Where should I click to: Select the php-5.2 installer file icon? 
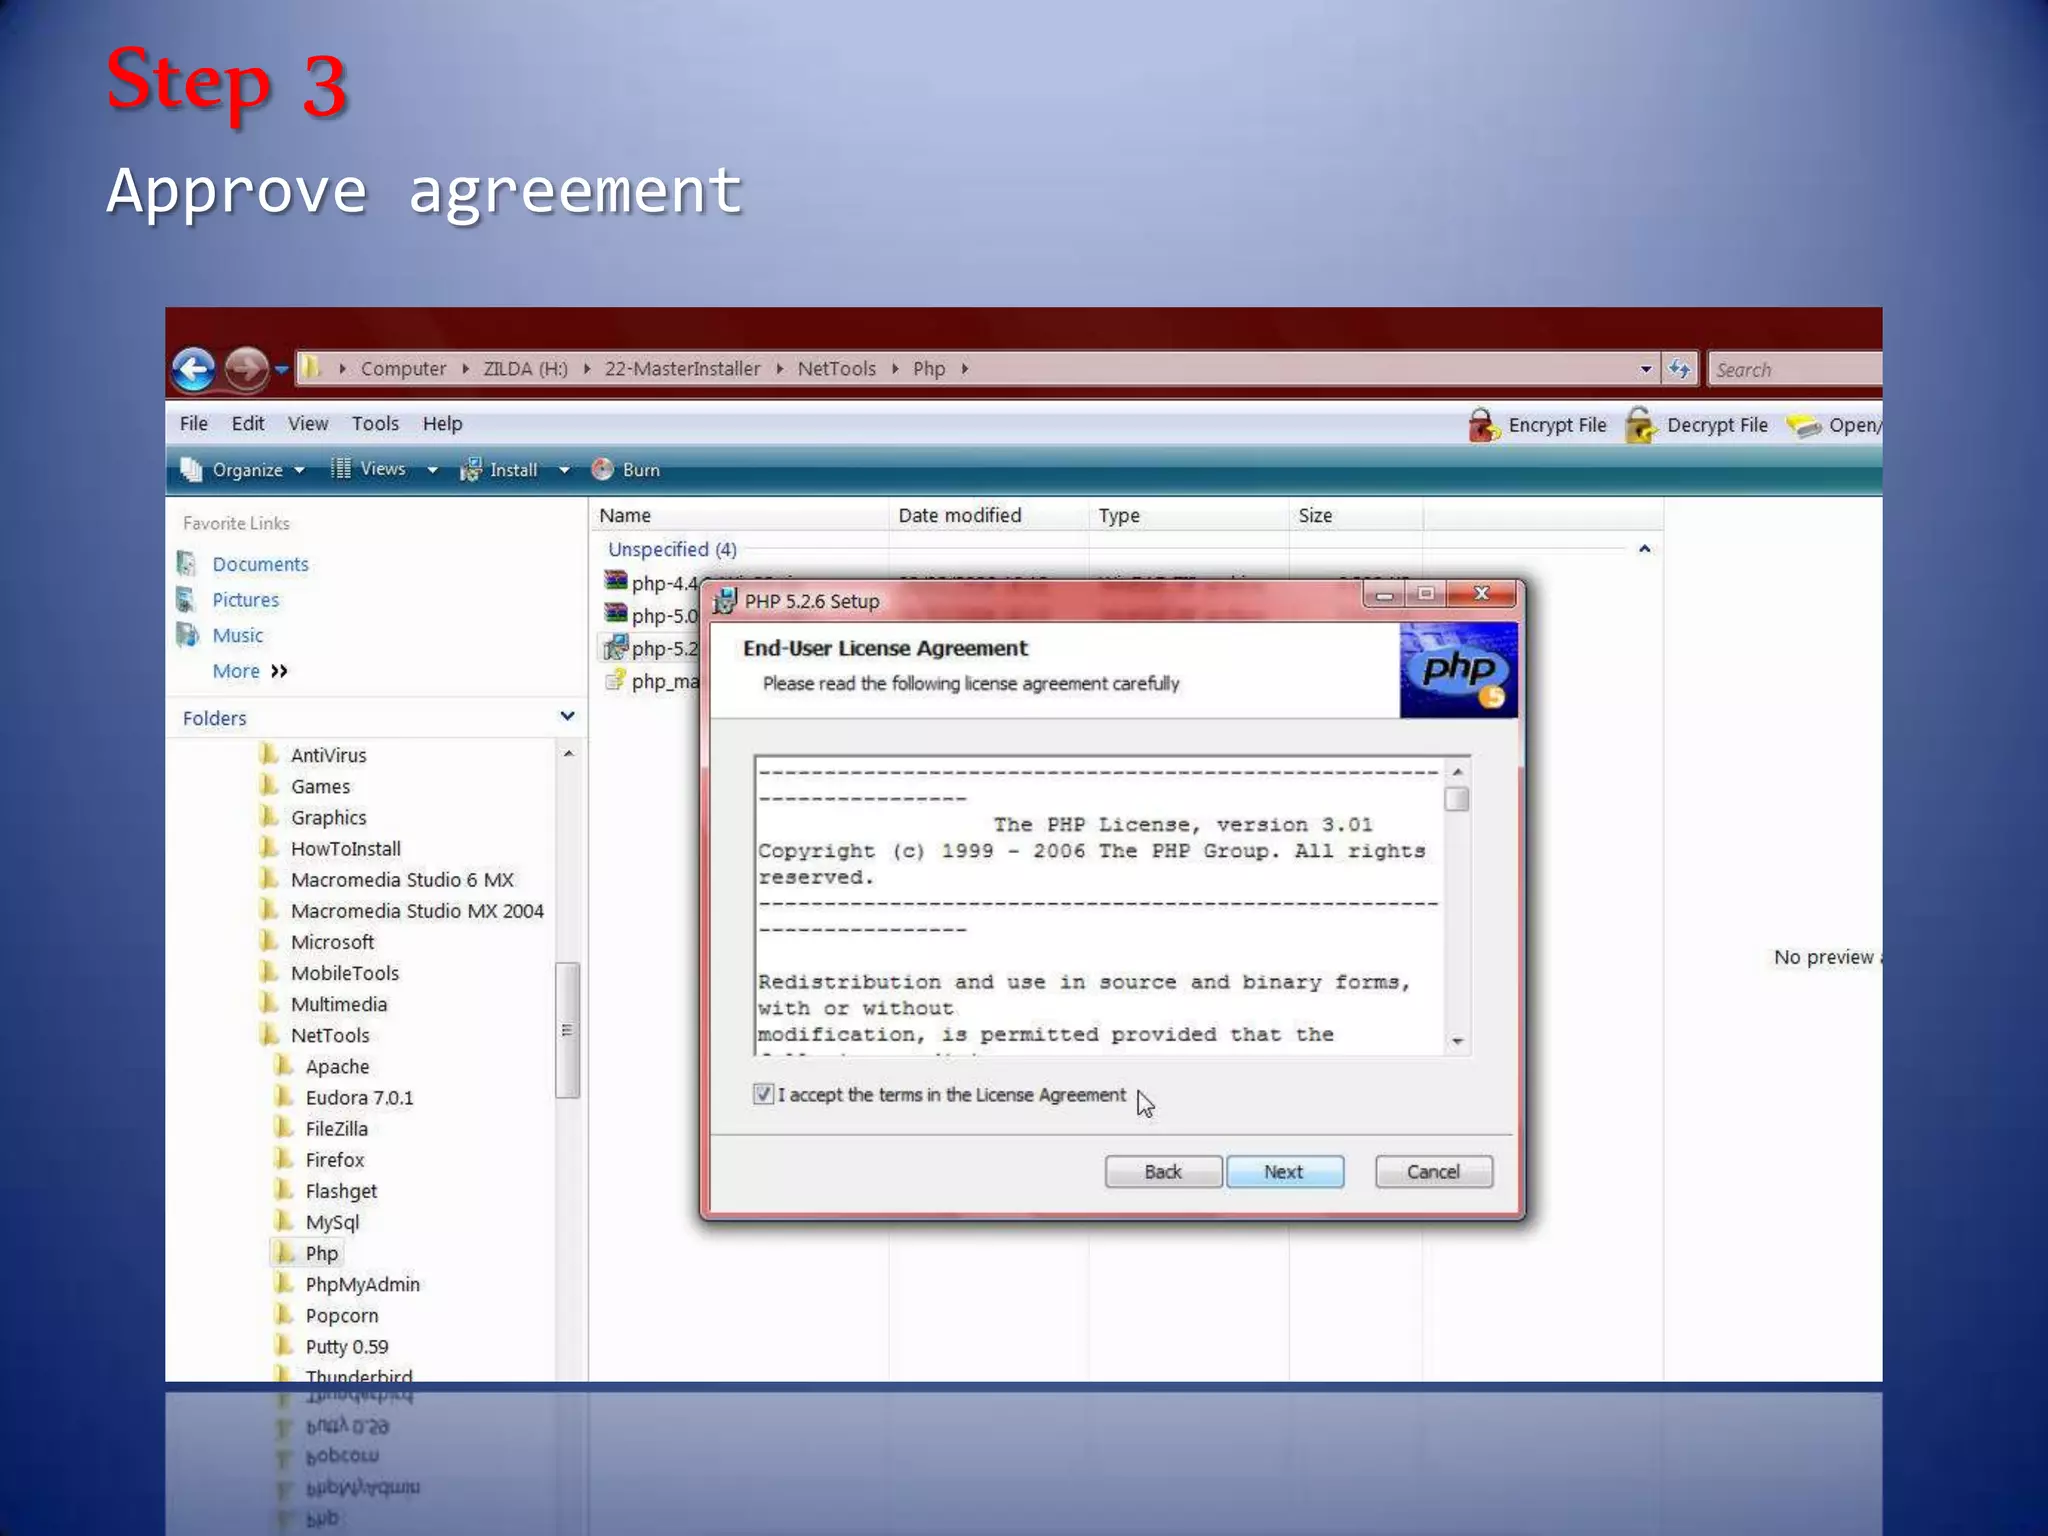(x=615, y=647)
